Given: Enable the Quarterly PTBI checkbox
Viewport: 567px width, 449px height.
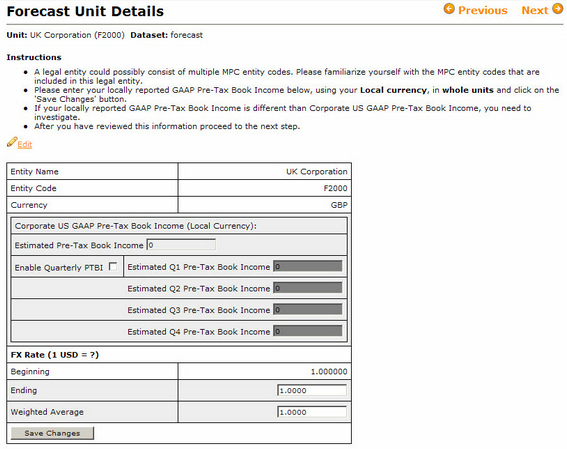Looking at the screenshot, I should pos(113,266).
